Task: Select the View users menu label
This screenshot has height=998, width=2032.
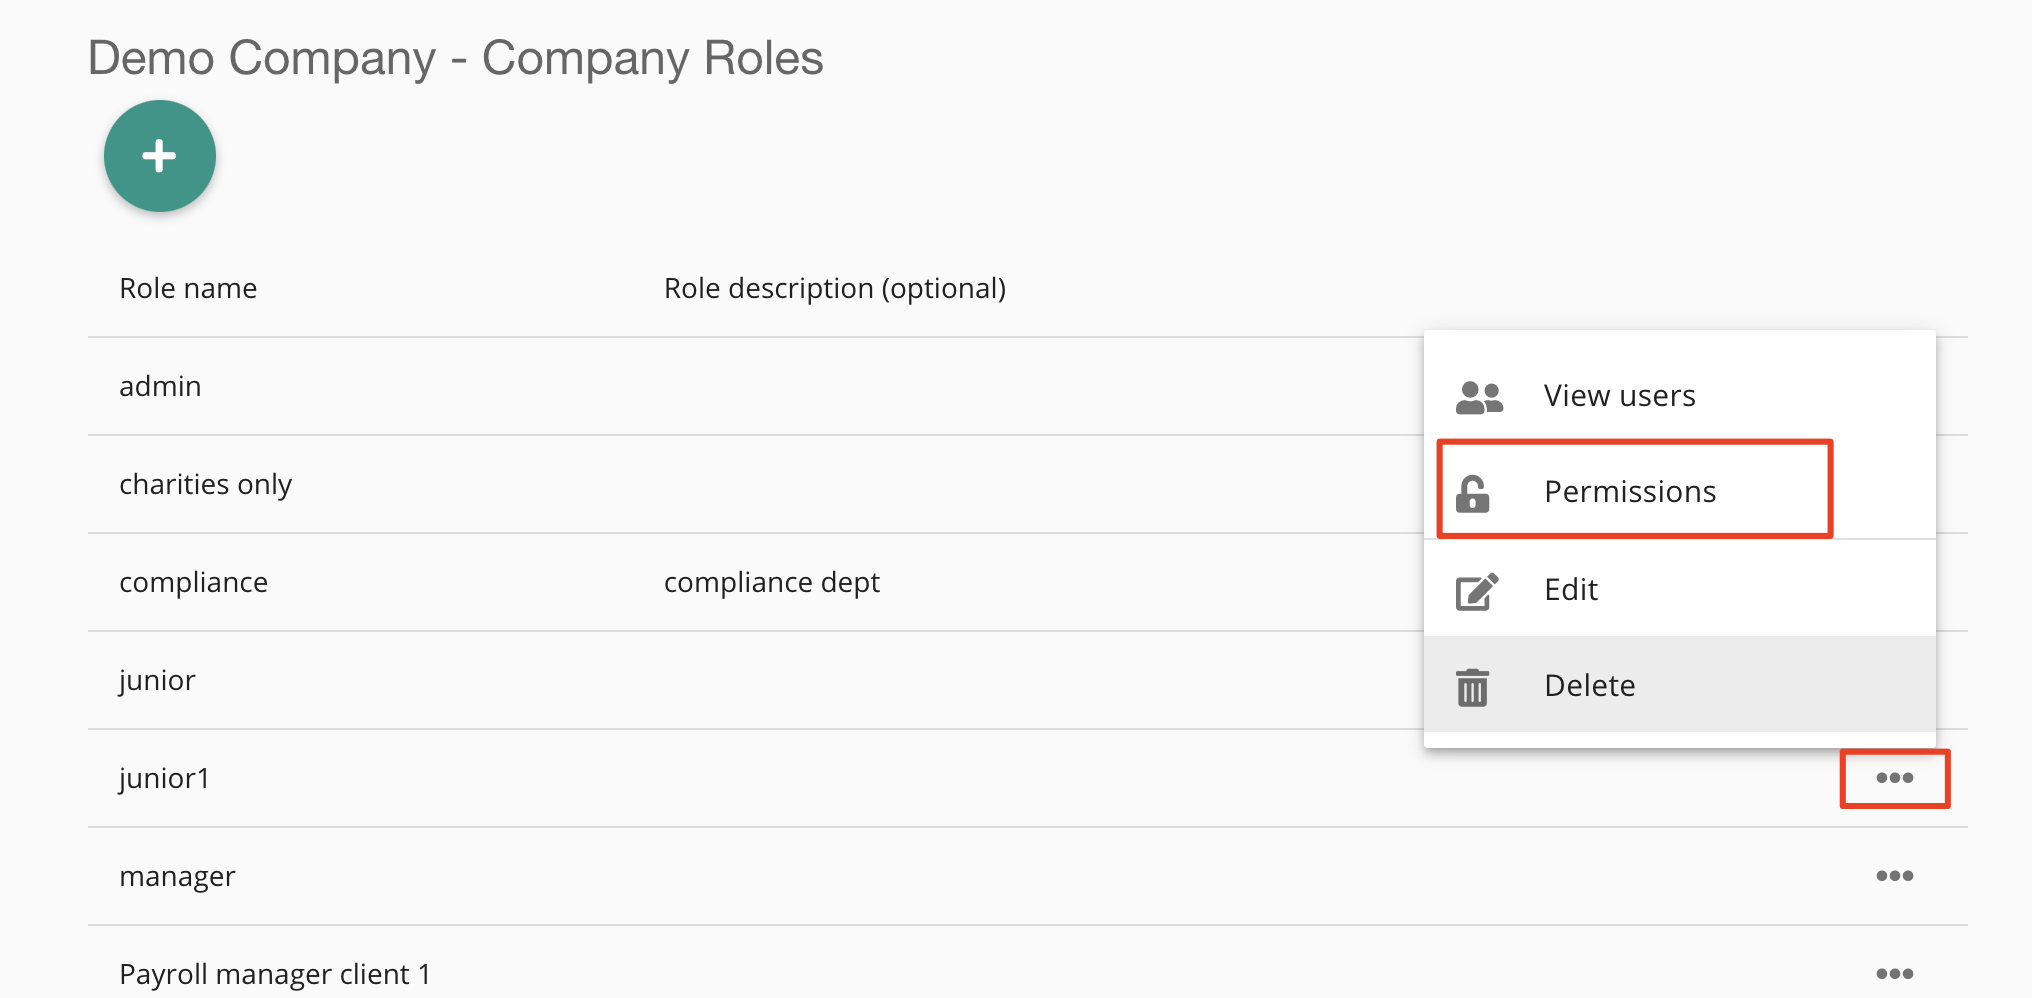Action: click(x=1619, y=396)
